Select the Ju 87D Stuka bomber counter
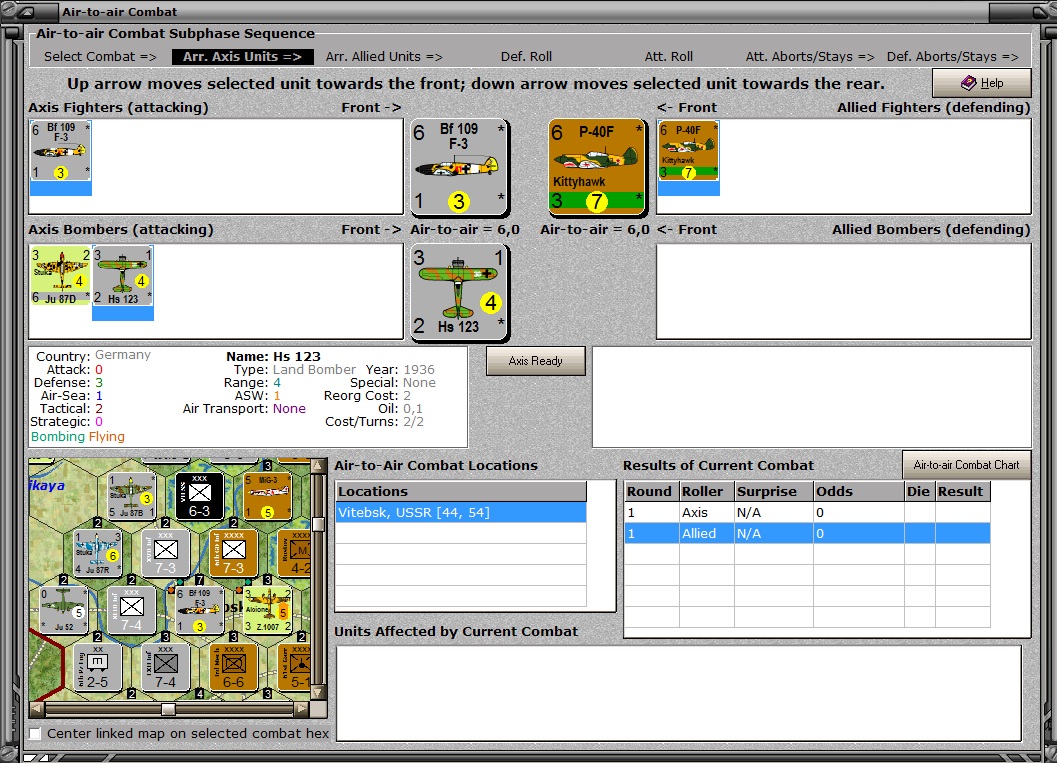 61,276
